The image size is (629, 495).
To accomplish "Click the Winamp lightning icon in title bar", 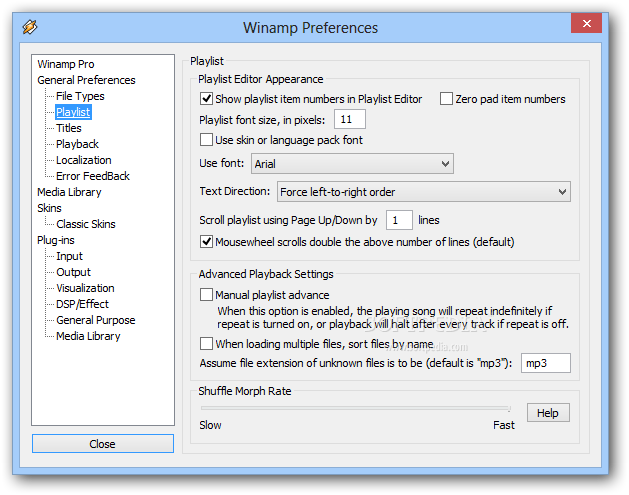I will [x=30, y=27].
